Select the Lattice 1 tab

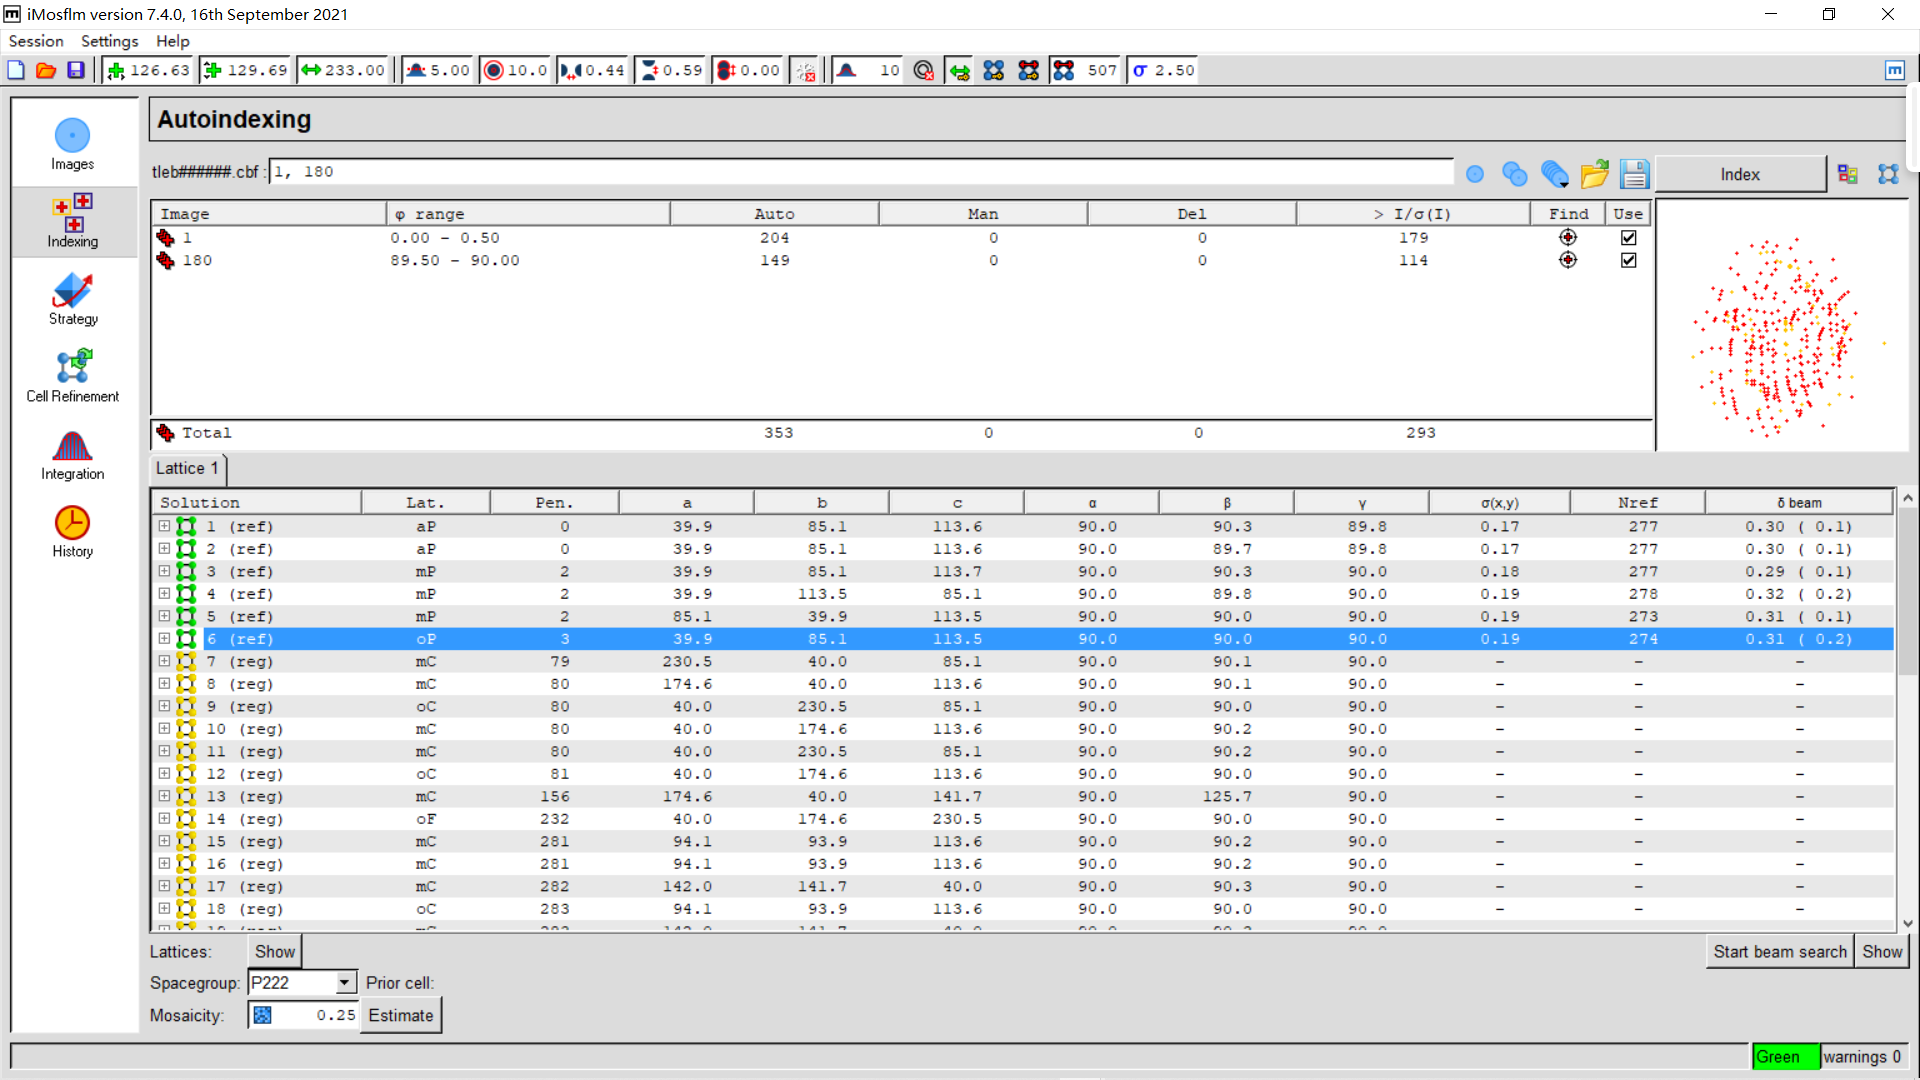(x=187, y=468)
